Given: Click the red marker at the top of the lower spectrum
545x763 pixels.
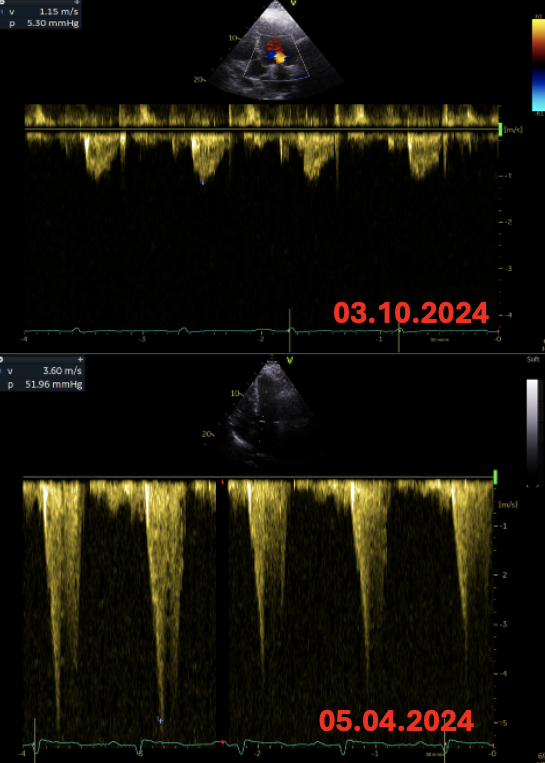Looking at the screenshot, I should (x=223, y=482).
